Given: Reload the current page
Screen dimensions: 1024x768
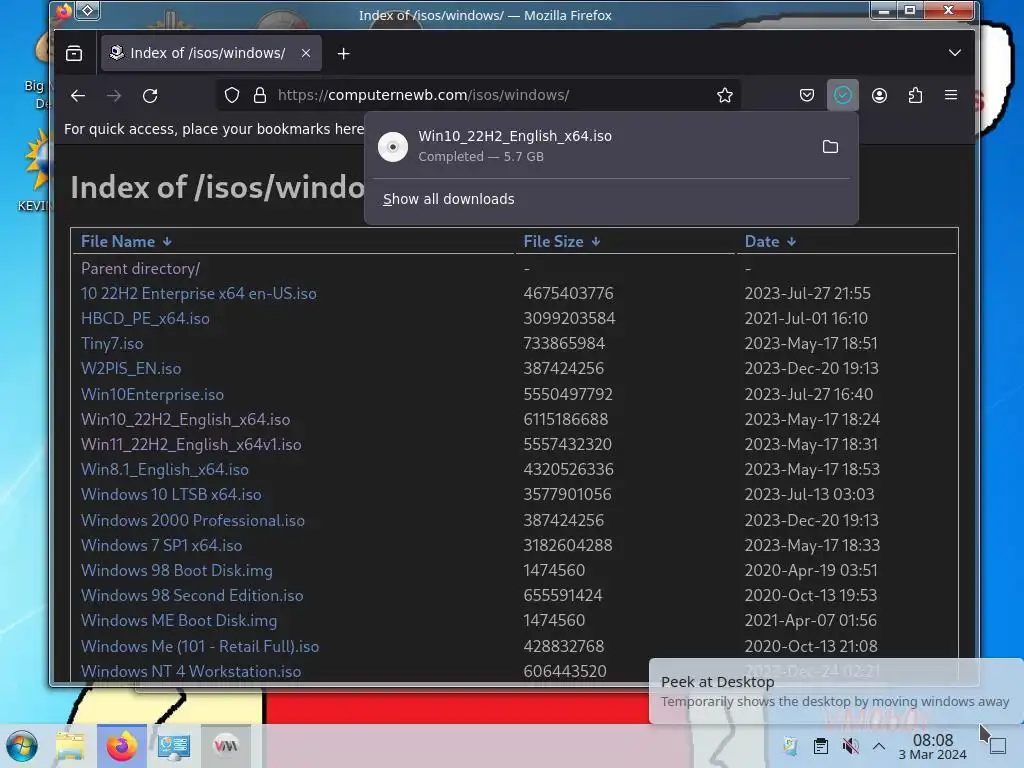Looking at the screenshot, I should pyautogui.click(x=150, y=95).
